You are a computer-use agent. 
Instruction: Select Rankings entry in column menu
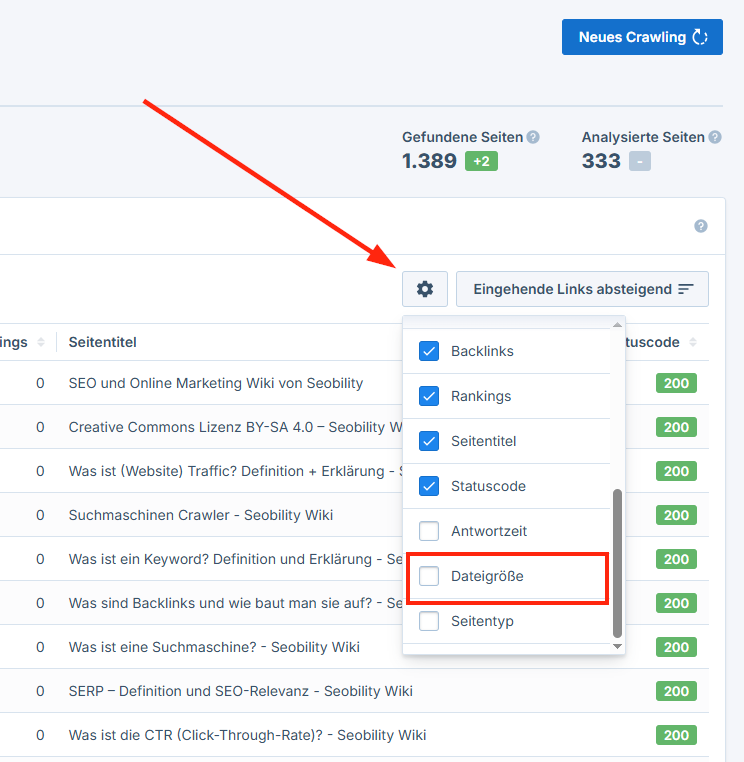(481, 396)
